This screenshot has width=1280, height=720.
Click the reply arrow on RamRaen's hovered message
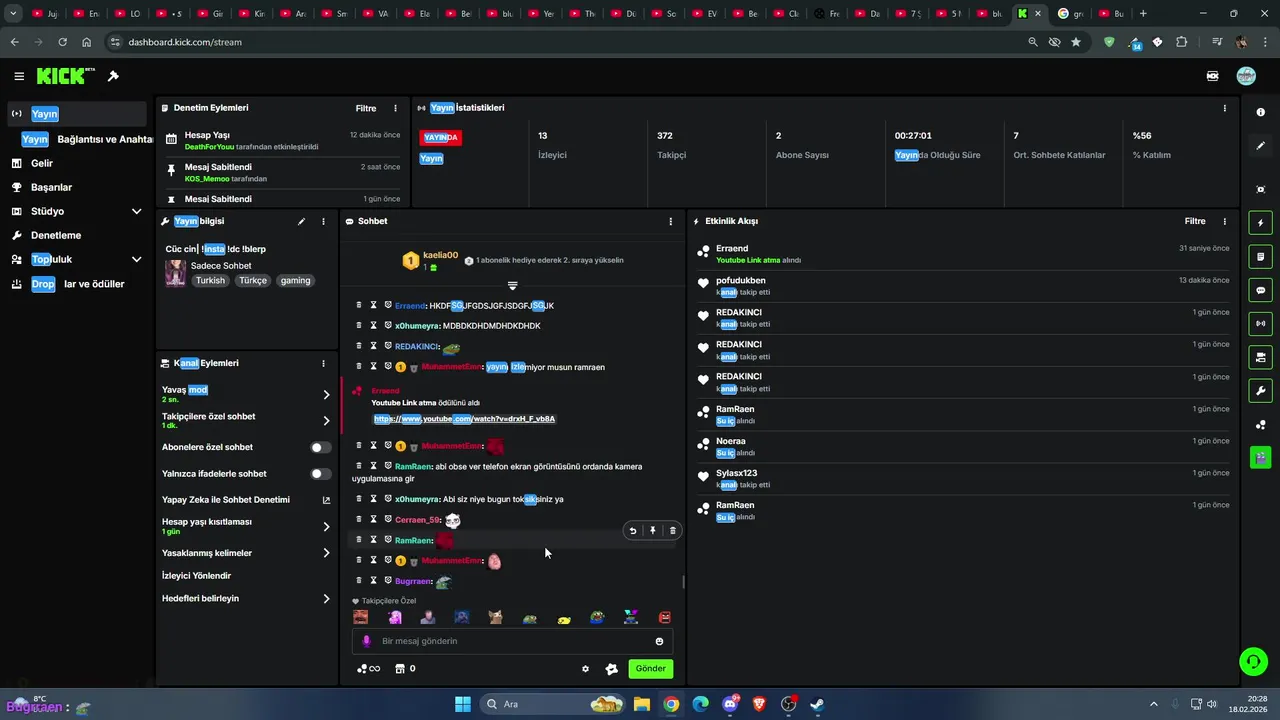pyautogui.click(x=632, y=531)
